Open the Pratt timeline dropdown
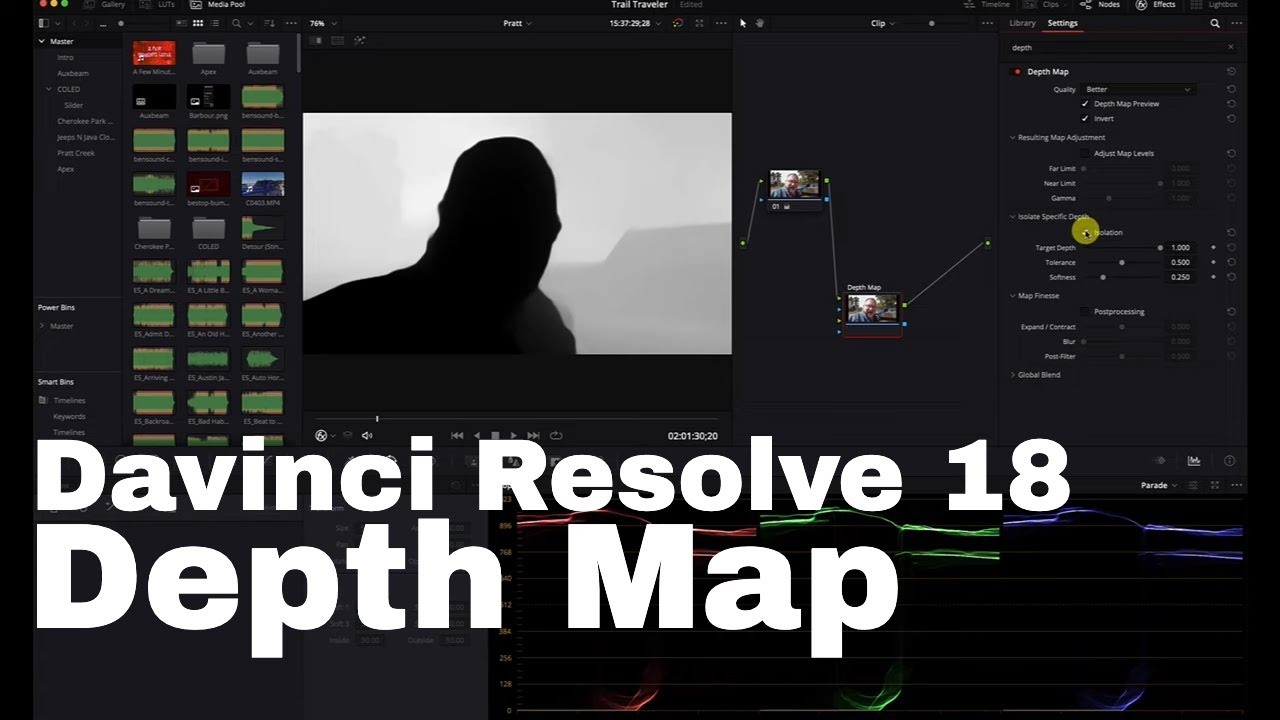The width and height of the screenshot is (1280, 720). (518, 23)
